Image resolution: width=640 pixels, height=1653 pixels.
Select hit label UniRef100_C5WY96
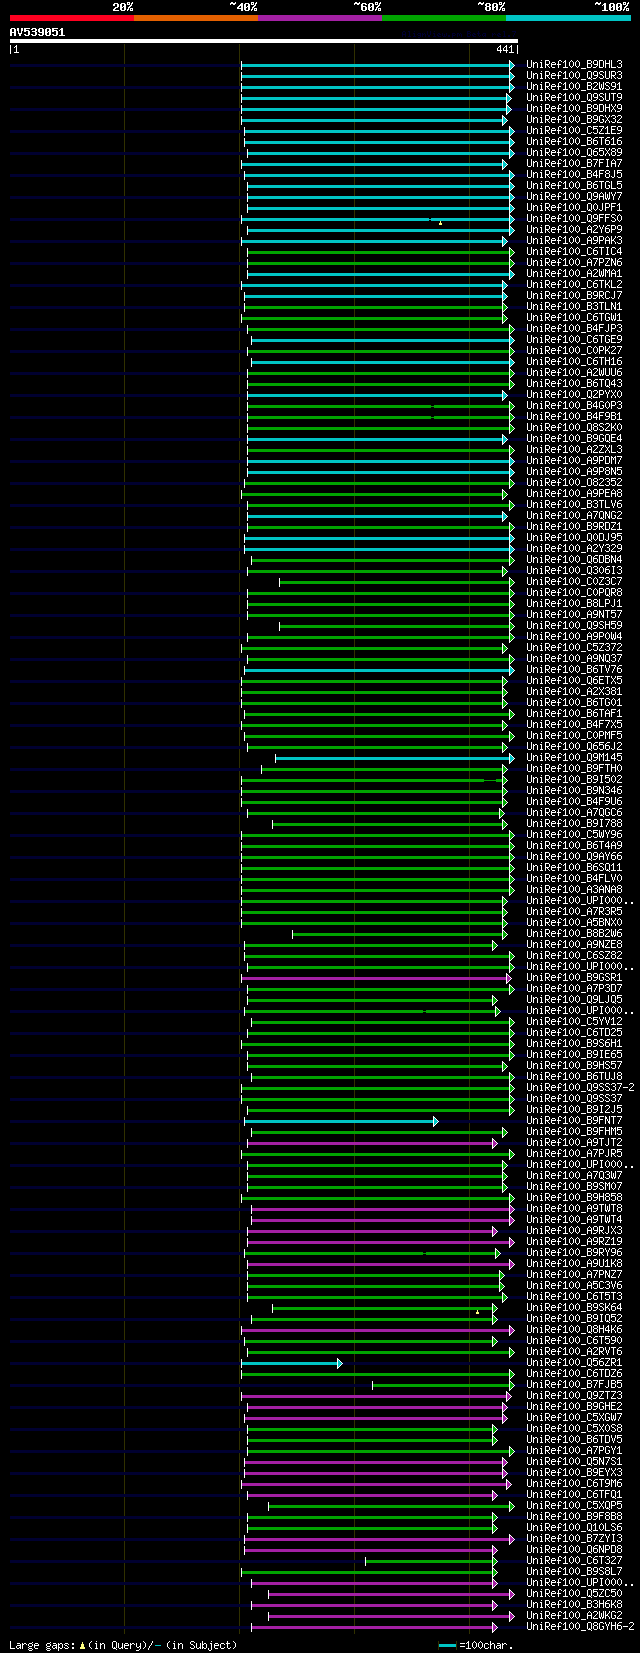point(574,835)
